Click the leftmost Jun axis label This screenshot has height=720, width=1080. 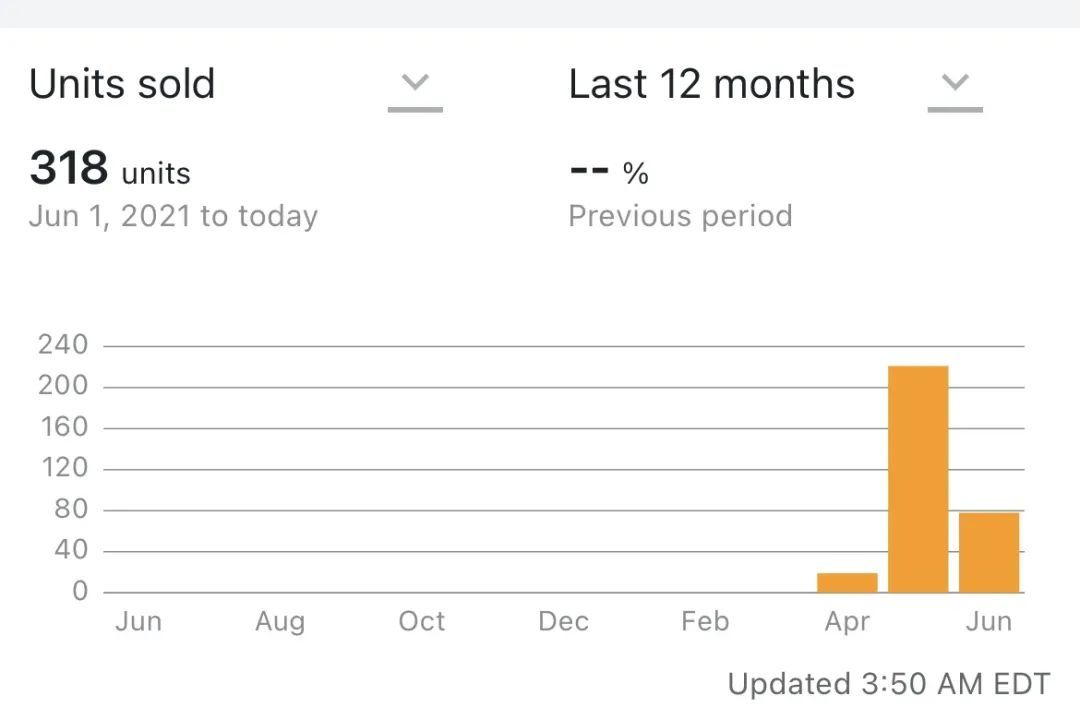[138, 621]
